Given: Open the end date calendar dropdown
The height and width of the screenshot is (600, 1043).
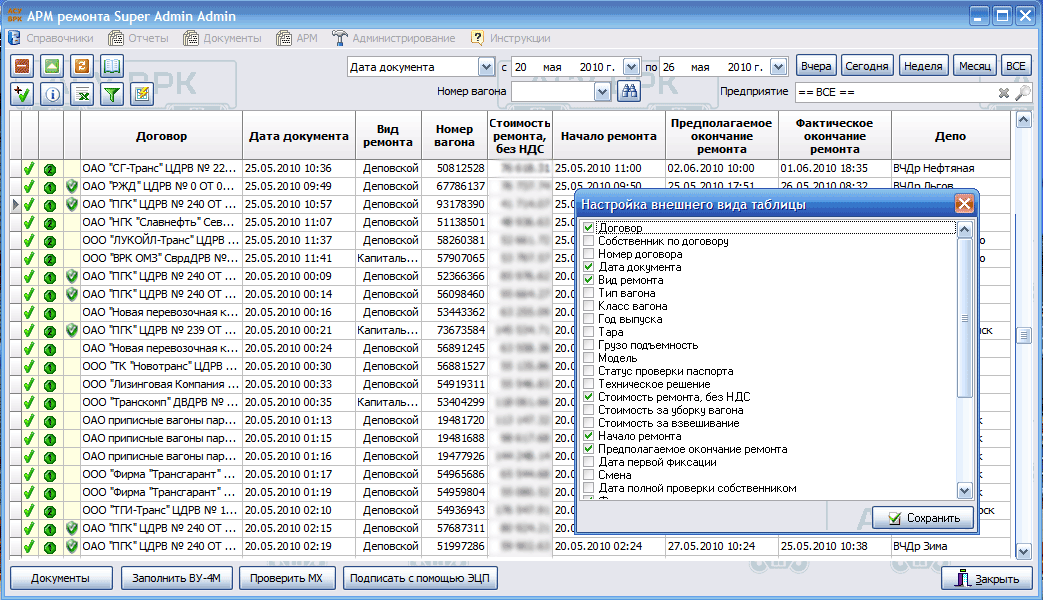Looking at the screenshot, I should 778,67.
